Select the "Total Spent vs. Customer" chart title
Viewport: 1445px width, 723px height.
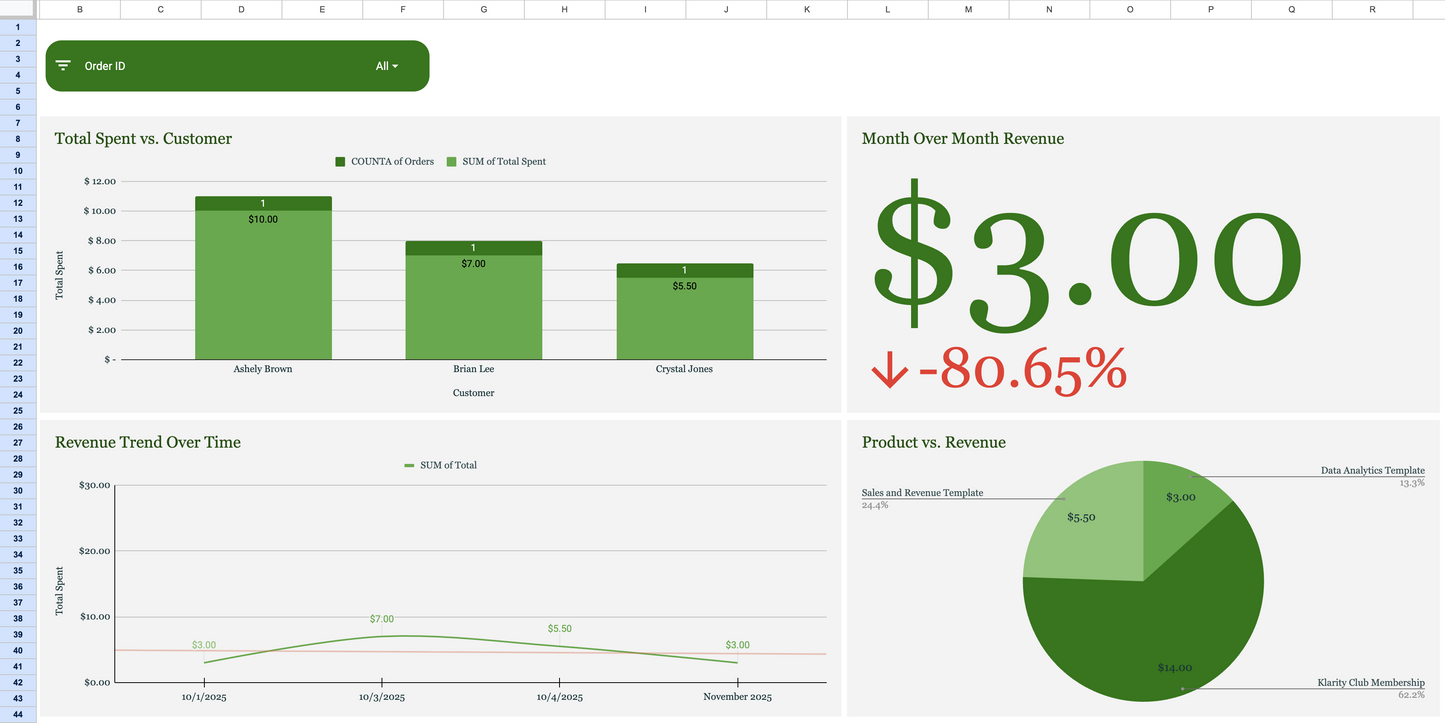(142, 139)
